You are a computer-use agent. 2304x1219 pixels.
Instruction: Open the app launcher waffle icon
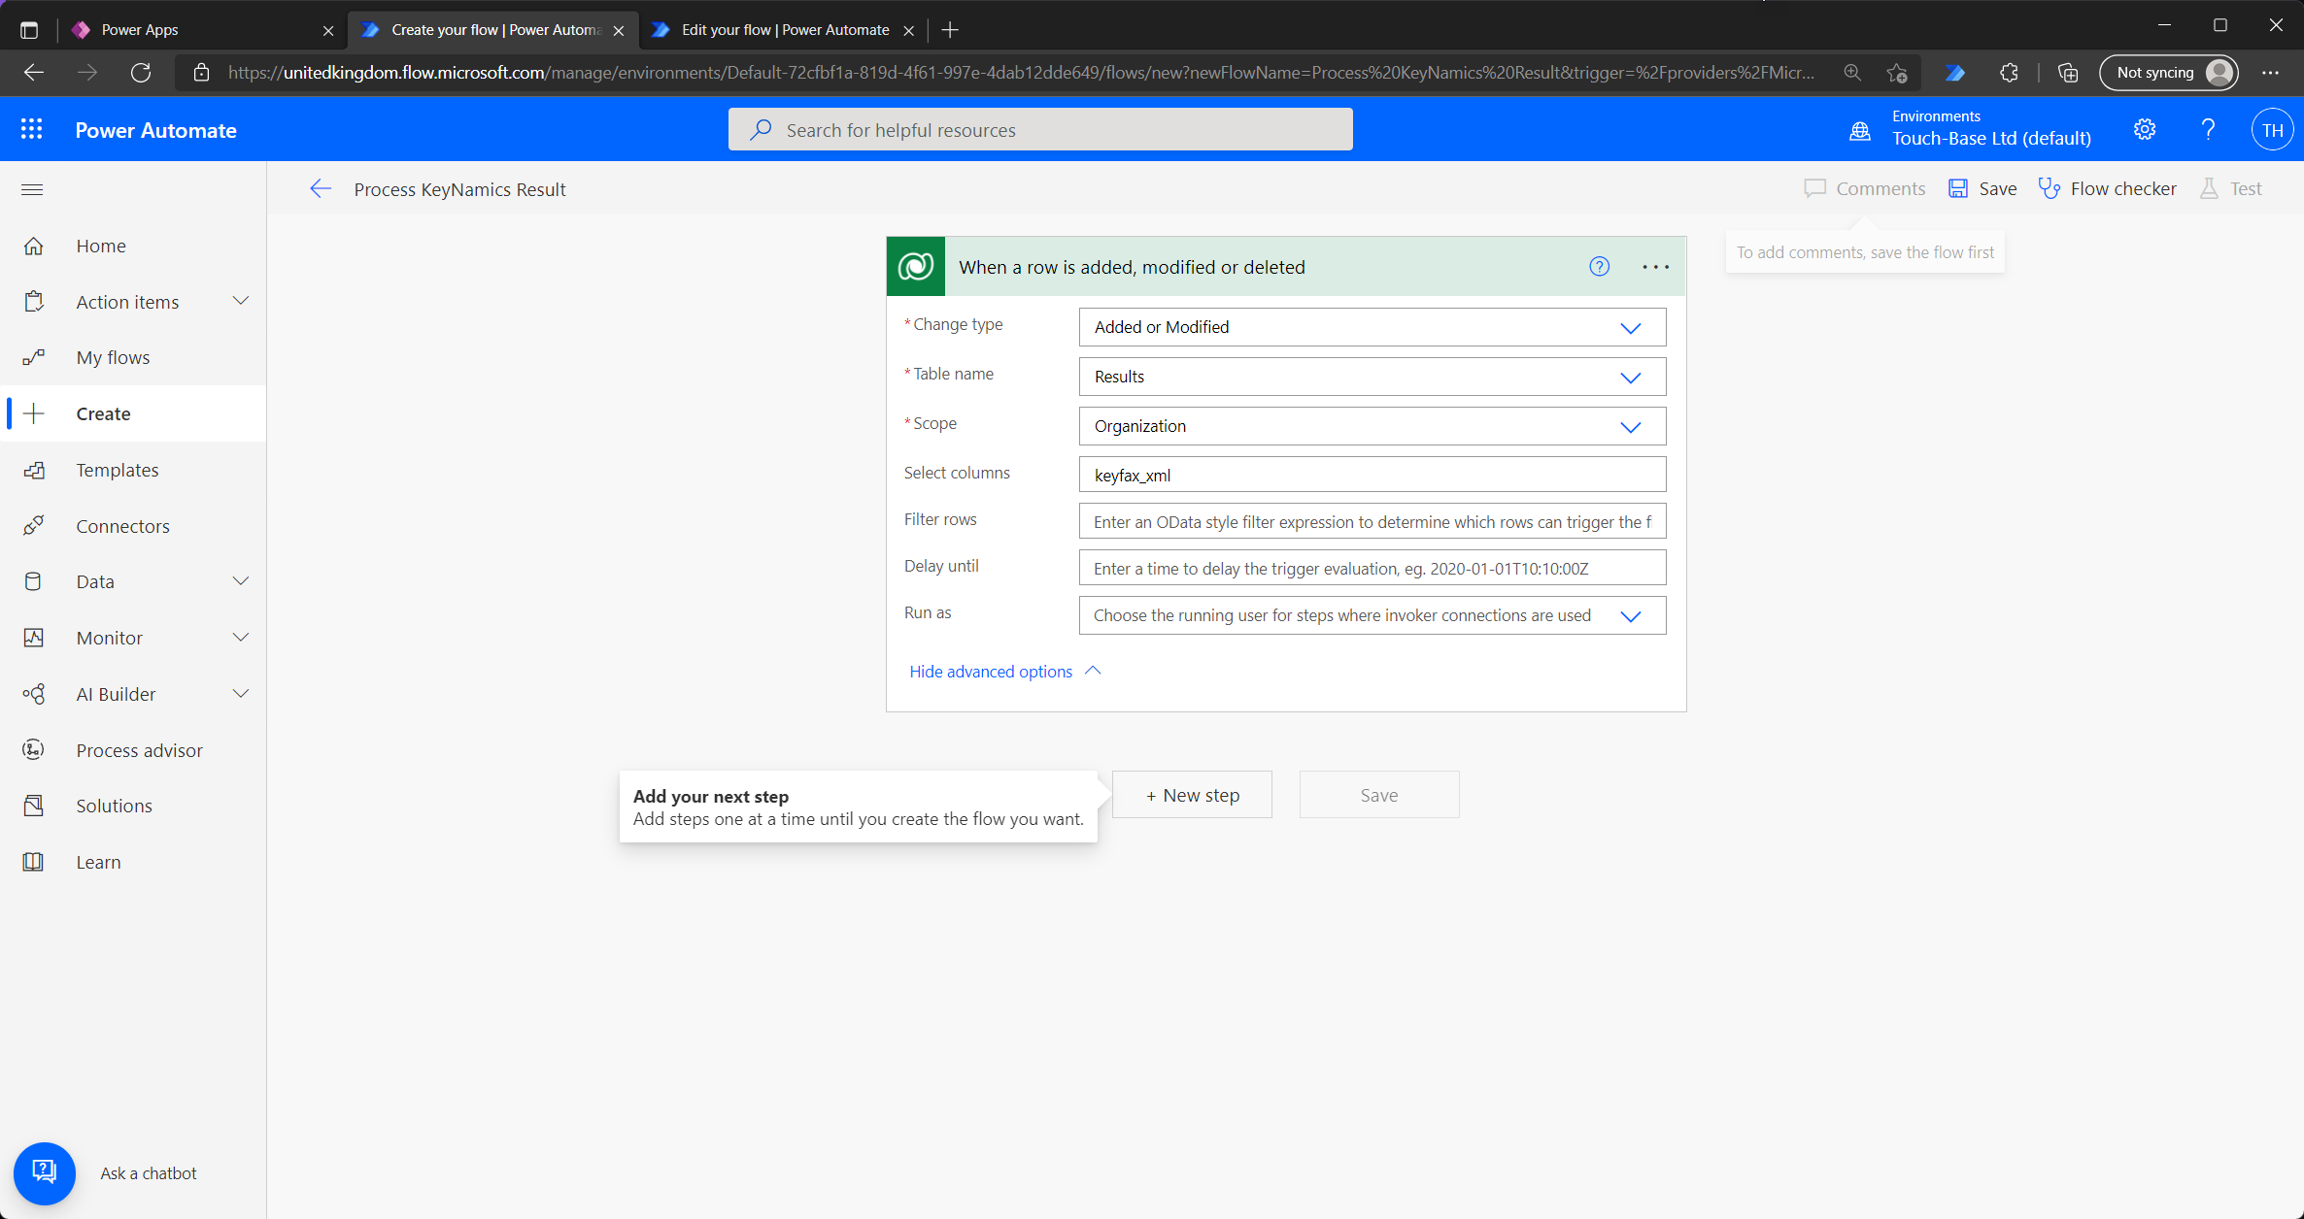pos(31,129)
